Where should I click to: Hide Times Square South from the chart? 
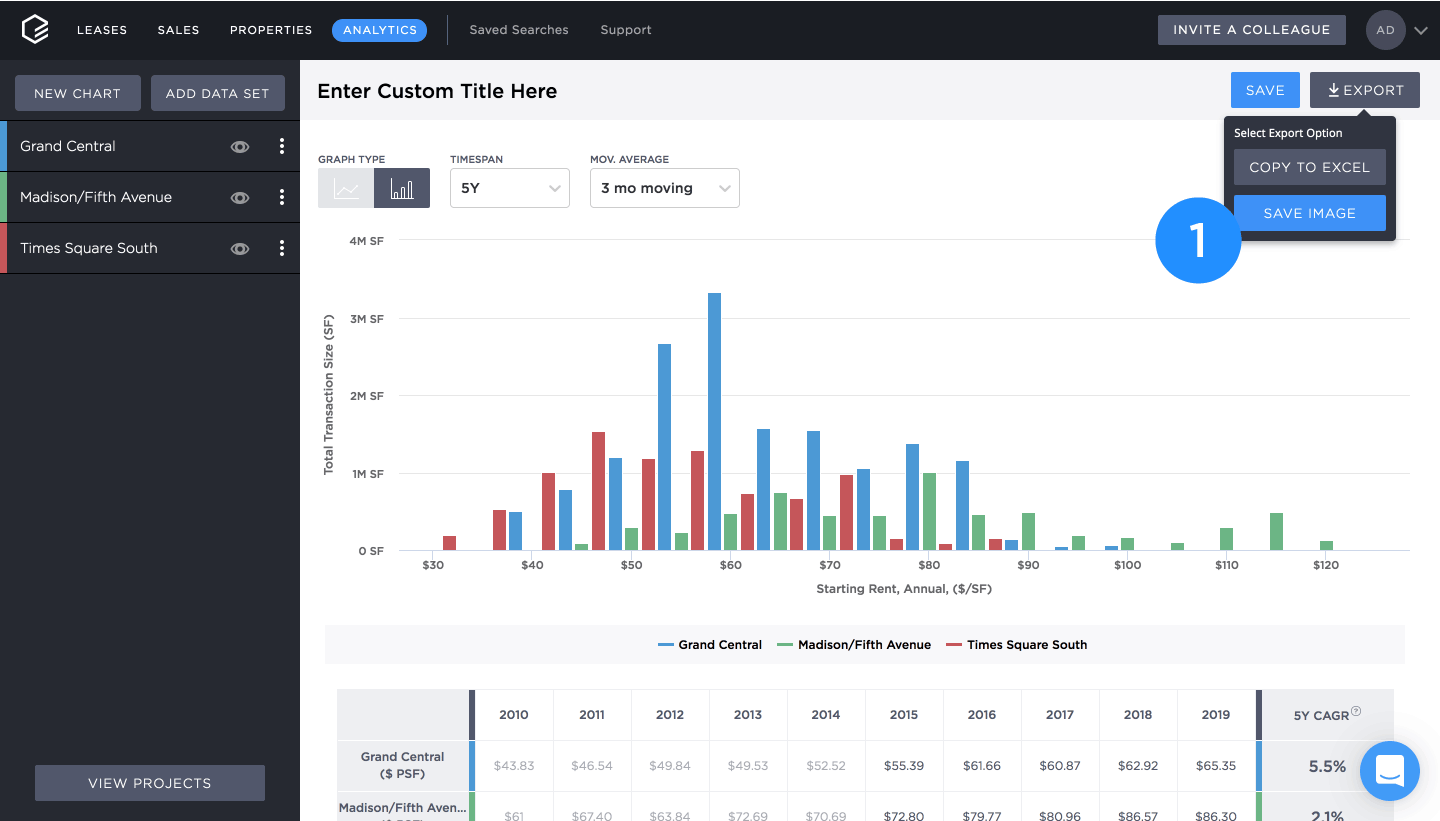(240, 248)
